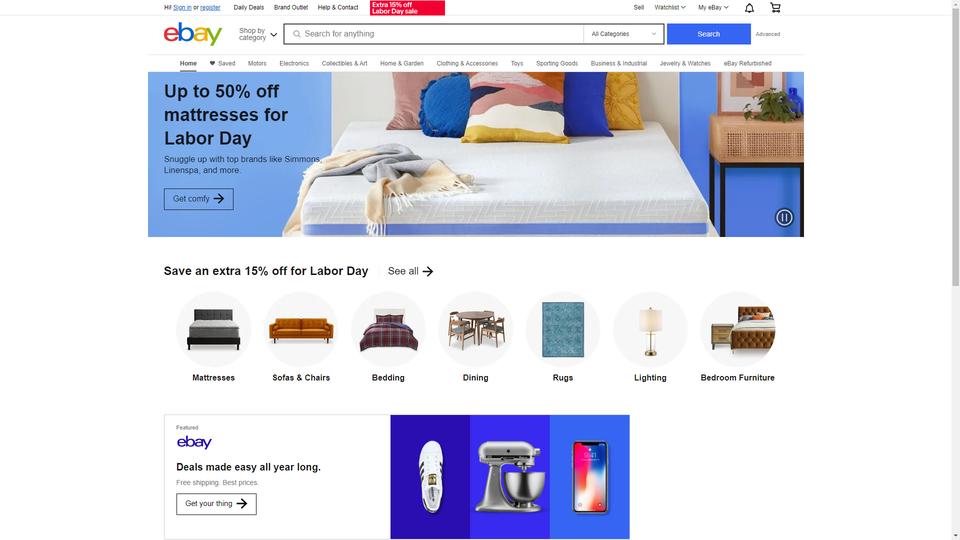Open the All Categories dropdown
960x540 pixels.
pos(623,34)
